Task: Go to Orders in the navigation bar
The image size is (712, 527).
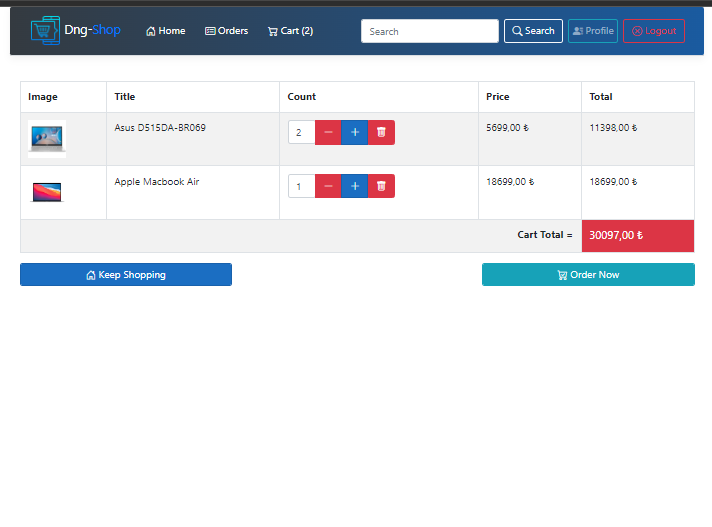Action: coord(226,31)
